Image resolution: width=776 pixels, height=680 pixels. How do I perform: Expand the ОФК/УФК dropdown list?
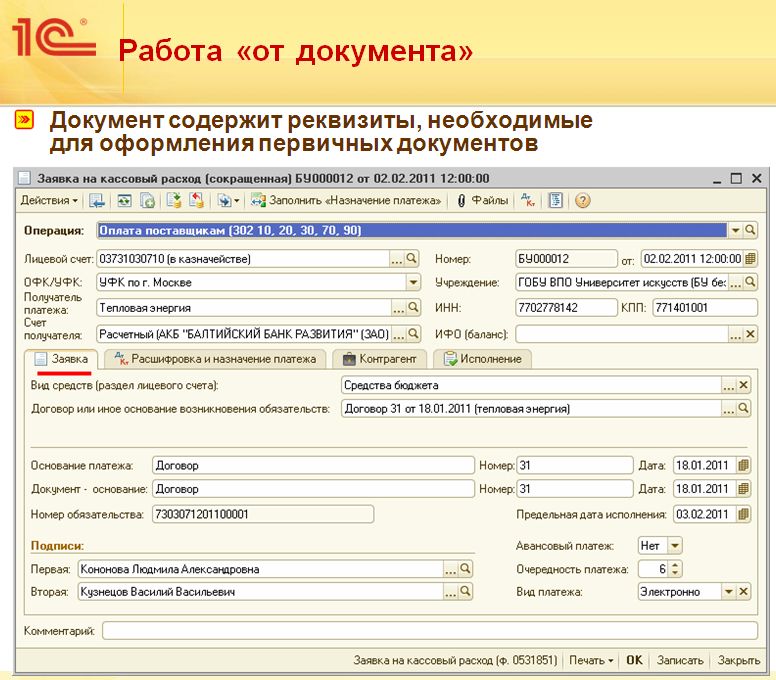tap(413, 282)
